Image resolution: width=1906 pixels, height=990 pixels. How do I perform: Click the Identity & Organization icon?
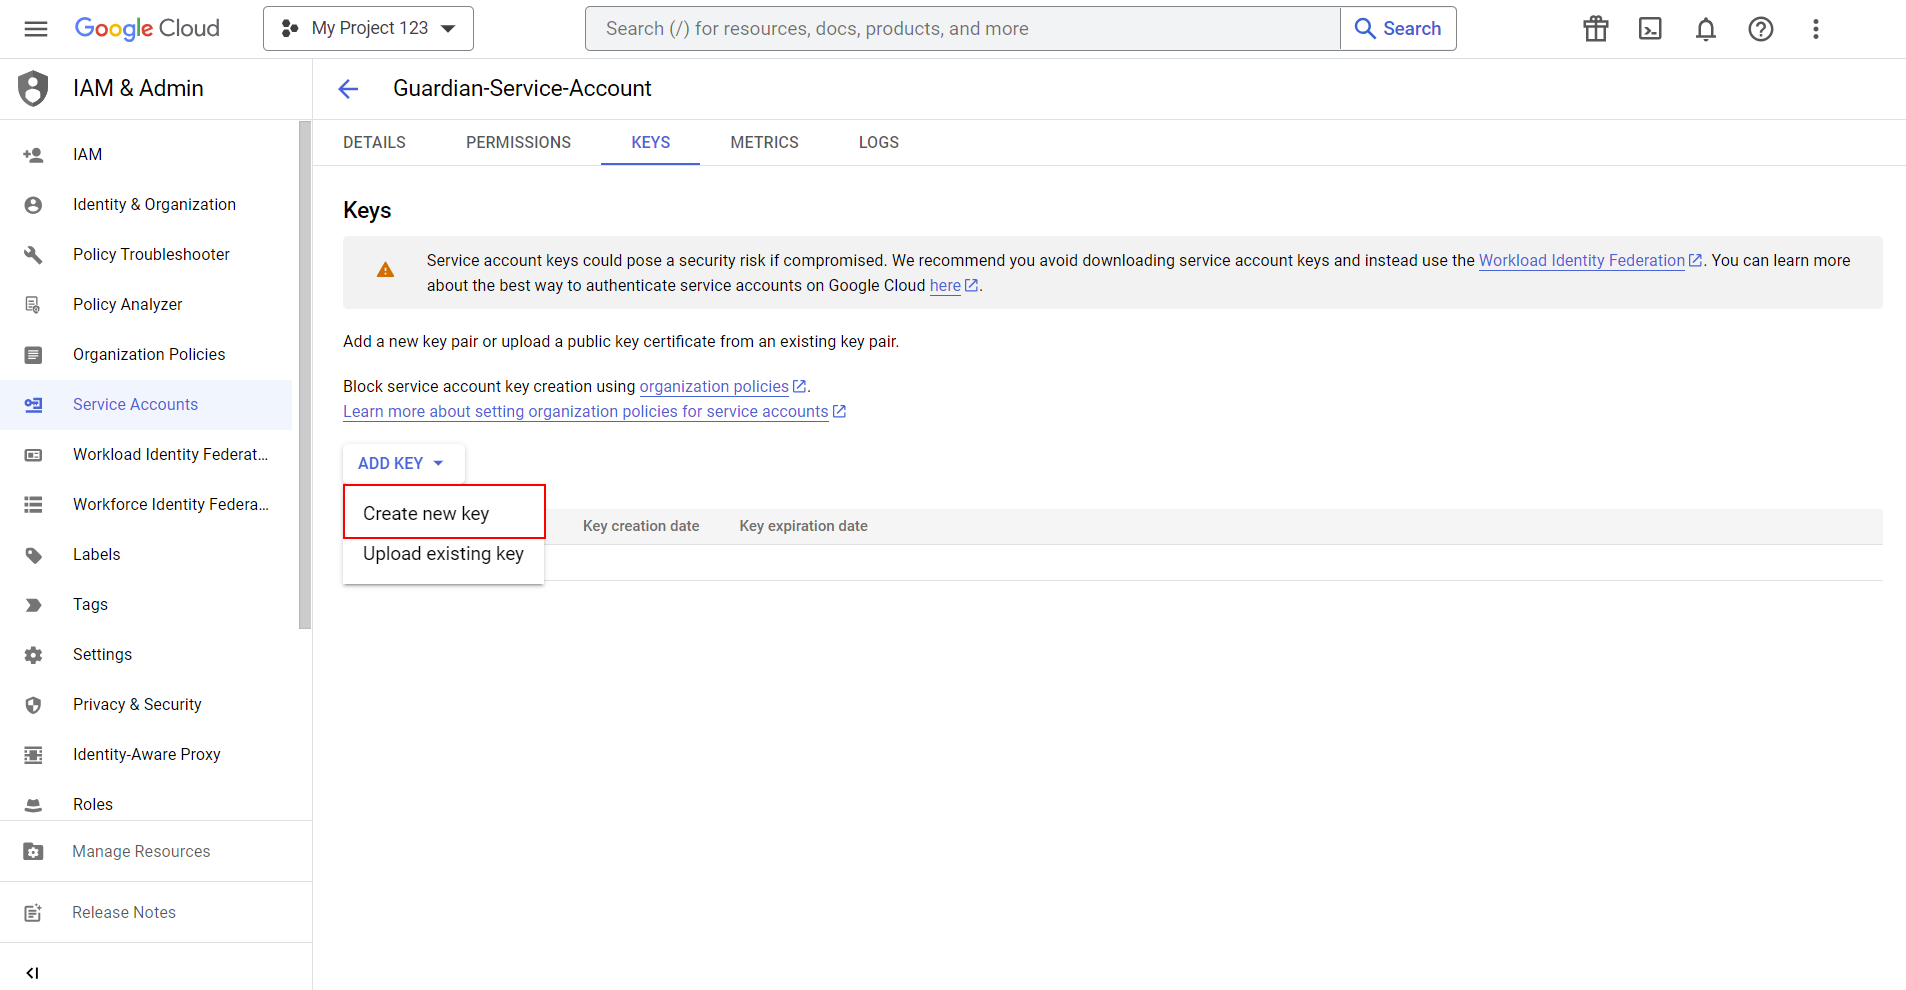(x=33, y=205)
